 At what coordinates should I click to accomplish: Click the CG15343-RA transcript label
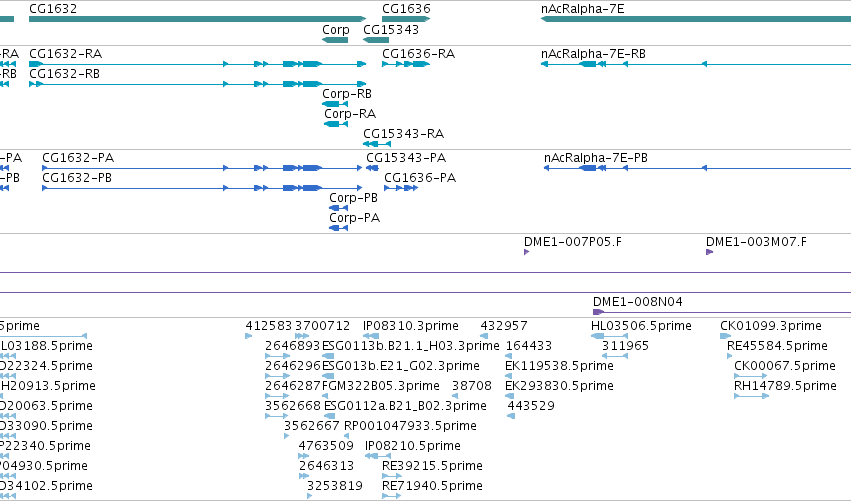pos(404,134)
